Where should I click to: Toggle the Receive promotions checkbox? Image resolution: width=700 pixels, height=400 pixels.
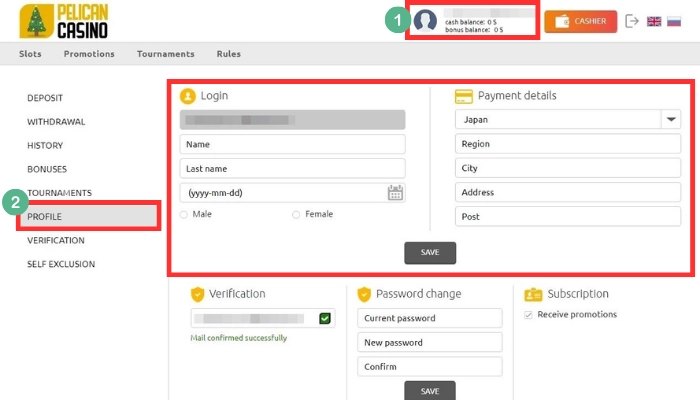tap(529, 315)
